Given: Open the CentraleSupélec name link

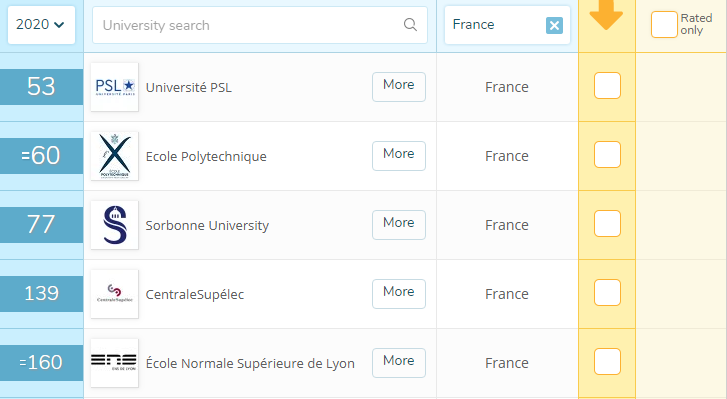Looking at the screenshot, I should (195, 295).
